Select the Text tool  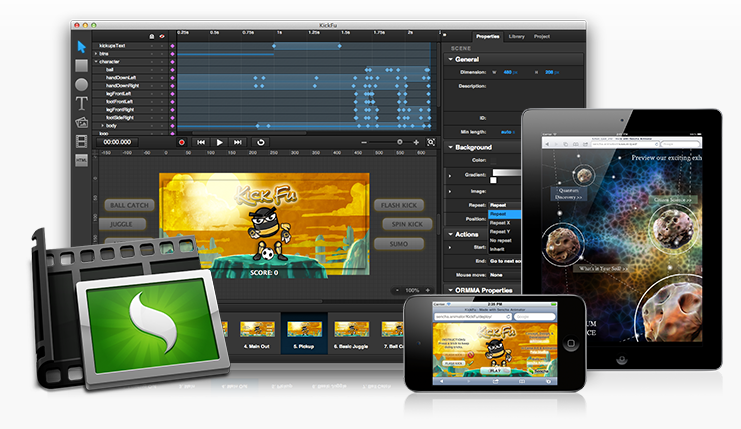(81, 103)
